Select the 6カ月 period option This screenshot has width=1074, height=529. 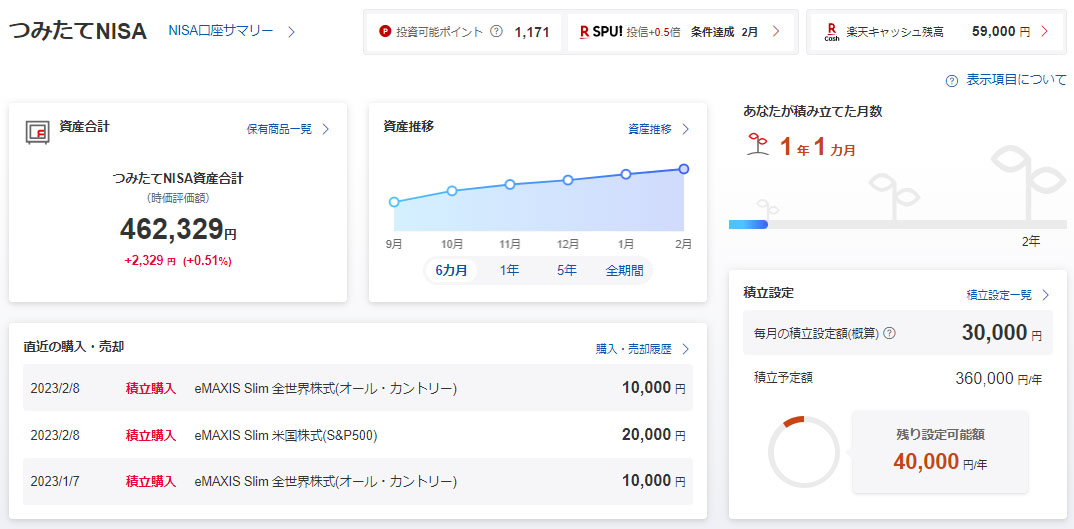tap(451, 270)
